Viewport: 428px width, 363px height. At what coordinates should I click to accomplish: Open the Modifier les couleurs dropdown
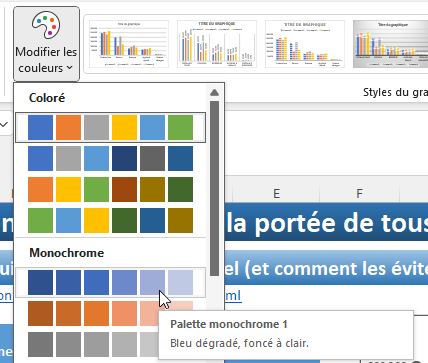tap(46, 44)
